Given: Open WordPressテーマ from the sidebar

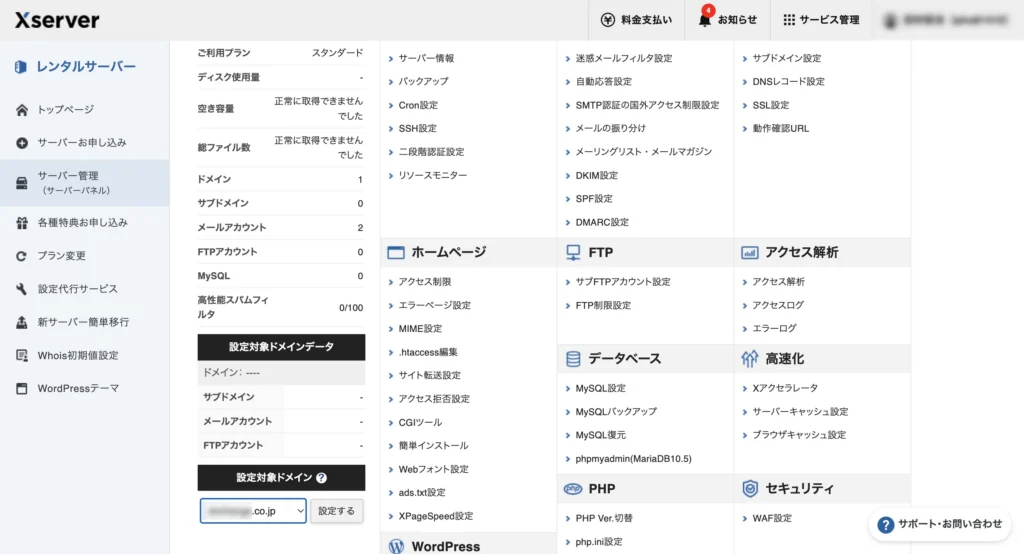Looking at the screenshot, I should point(78,388).
